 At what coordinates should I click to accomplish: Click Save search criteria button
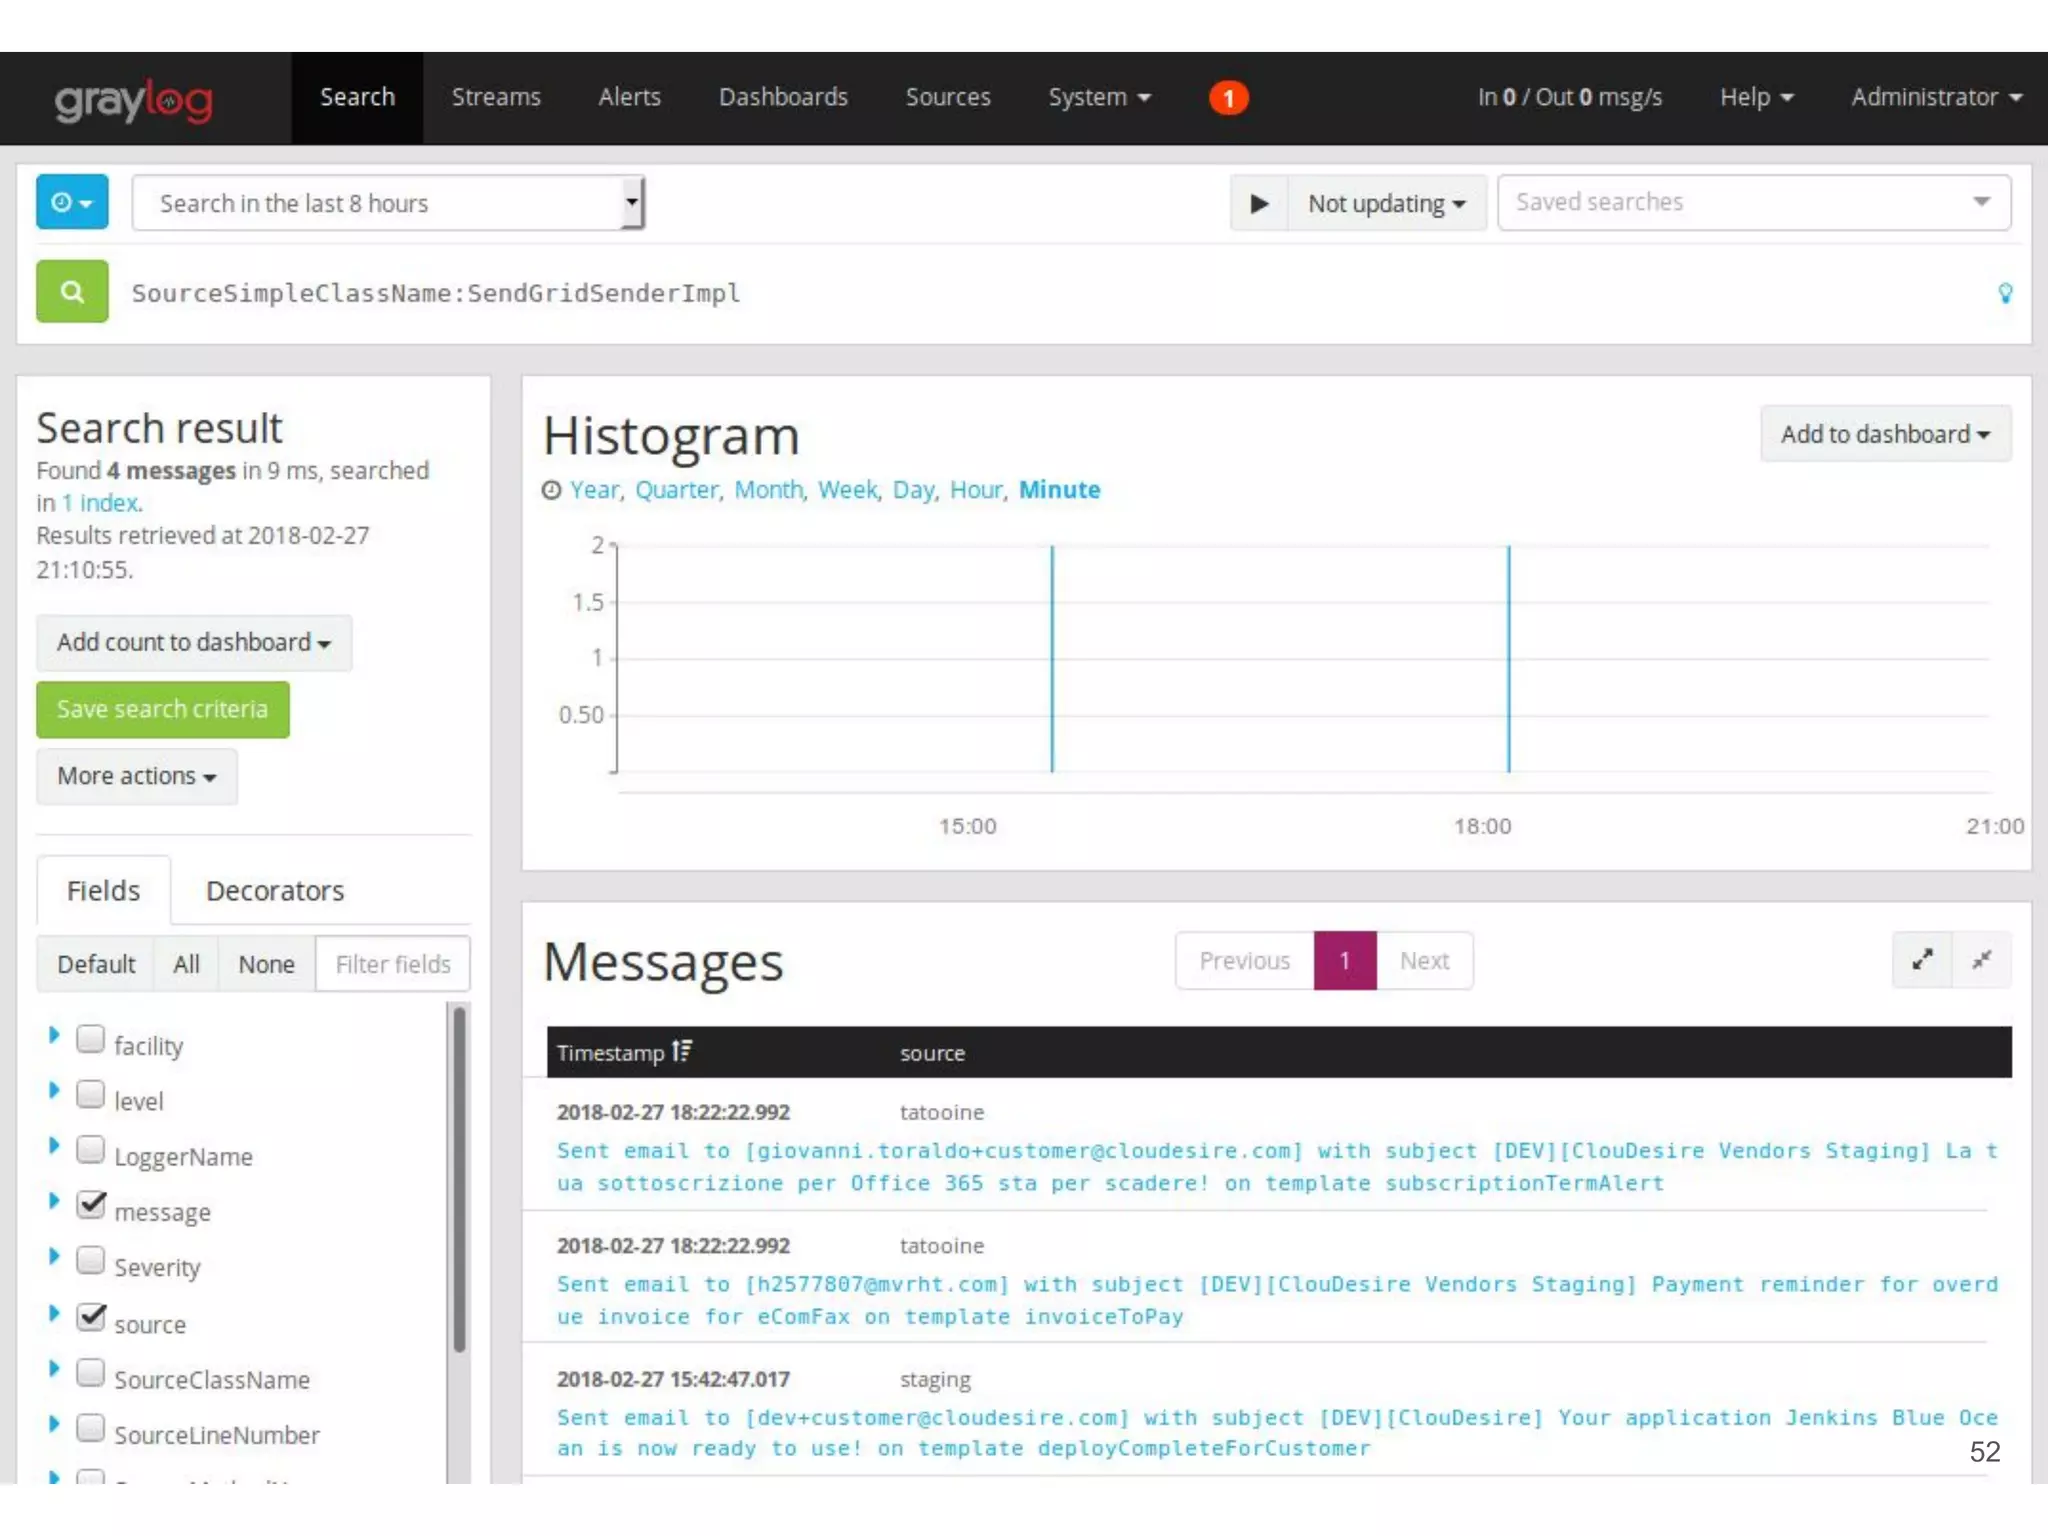tap(163, 710)
